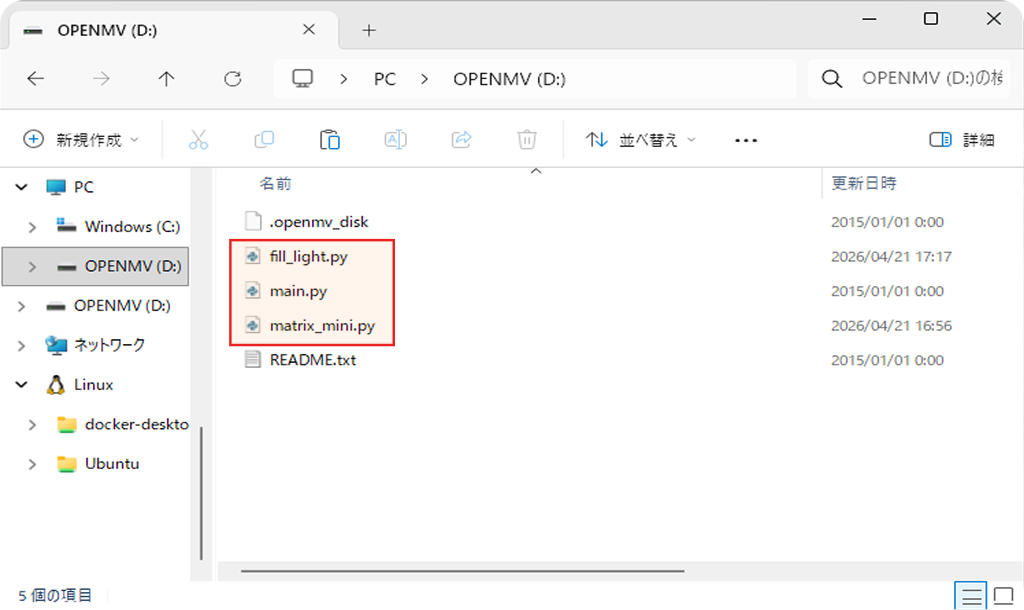Click the Cut scissors icon

click(199, 140)
